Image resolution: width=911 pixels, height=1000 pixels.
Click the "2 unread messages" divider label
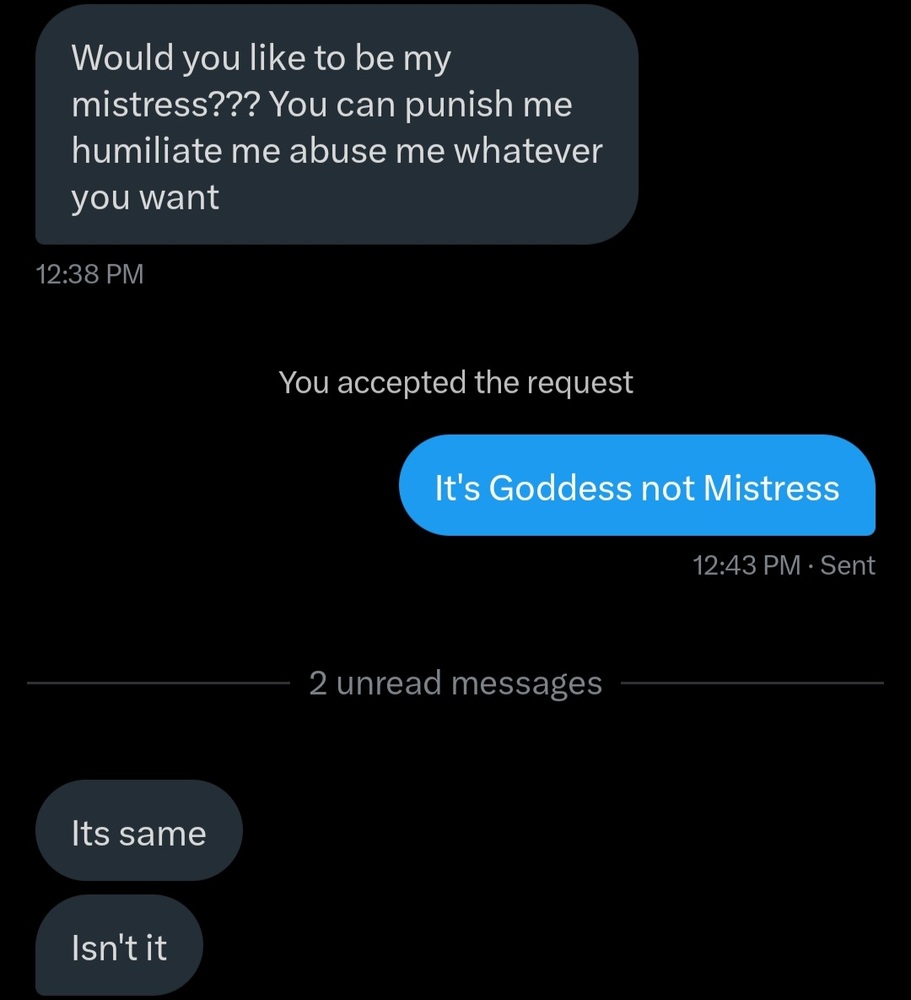(455, 683)
